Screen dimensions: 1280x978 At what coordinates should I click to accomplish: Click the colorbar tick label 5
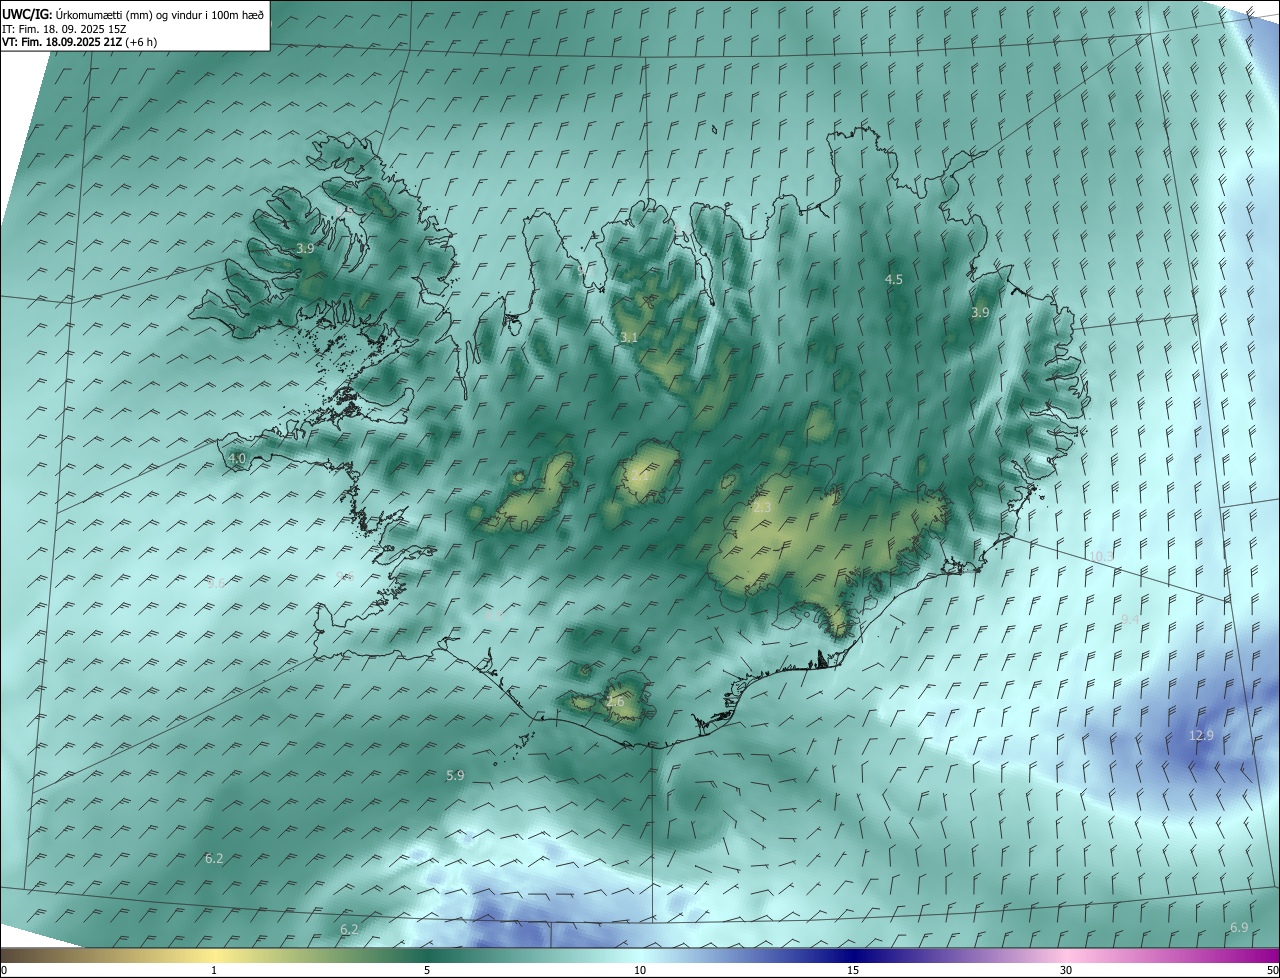tap(427, 970)
